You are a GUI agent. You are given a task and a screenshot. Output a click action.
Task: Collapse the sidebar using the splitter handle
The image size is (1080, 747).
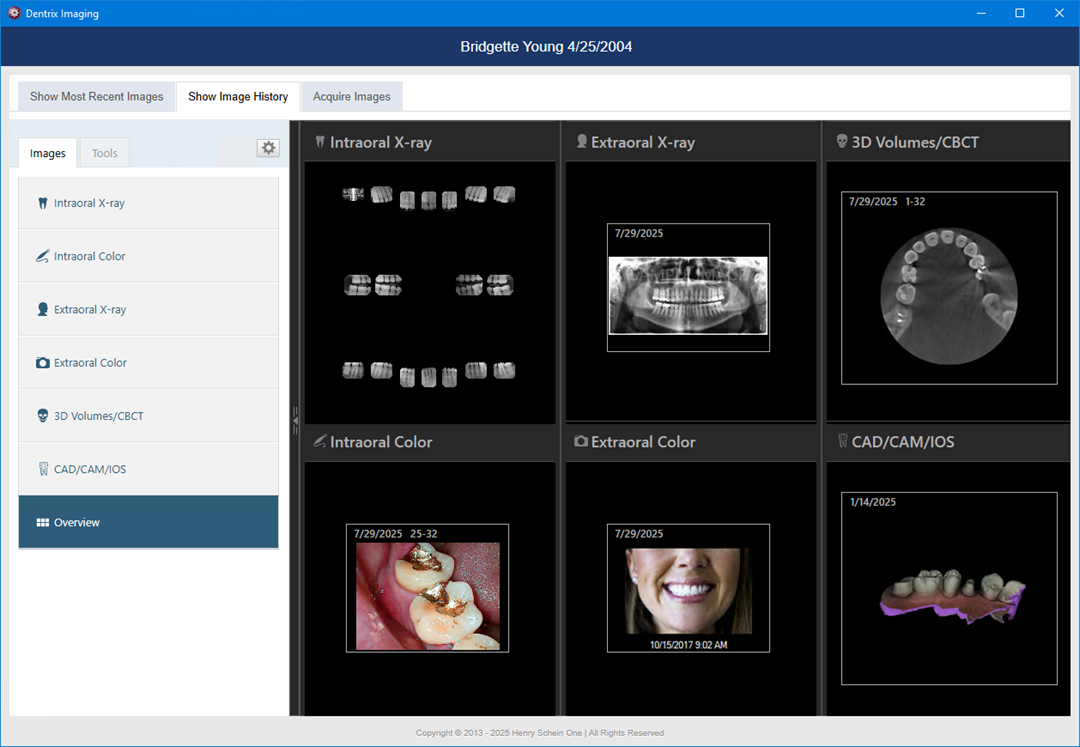tap(295, 419)
